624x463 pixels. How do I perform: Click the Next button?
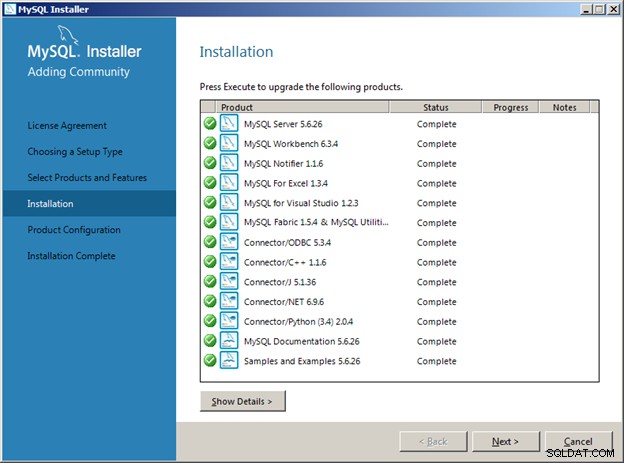505,441
